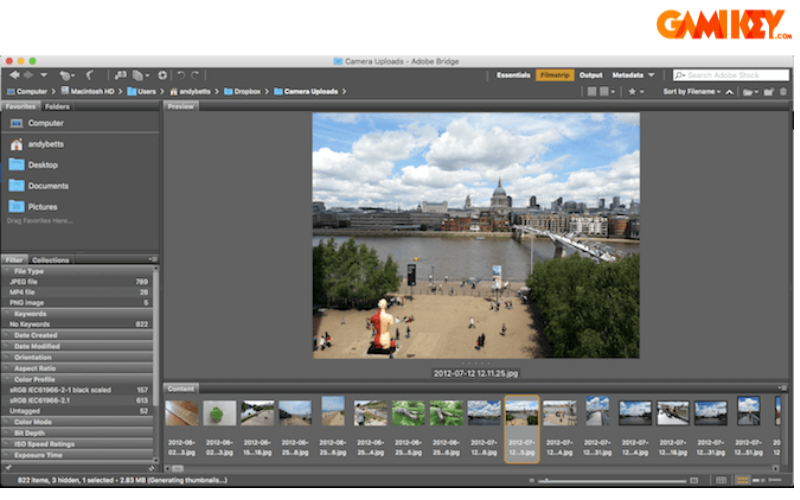Go back with the left arrow button
Image resolution: width=800 pixels, height=500 pixels.
[14, 75]
